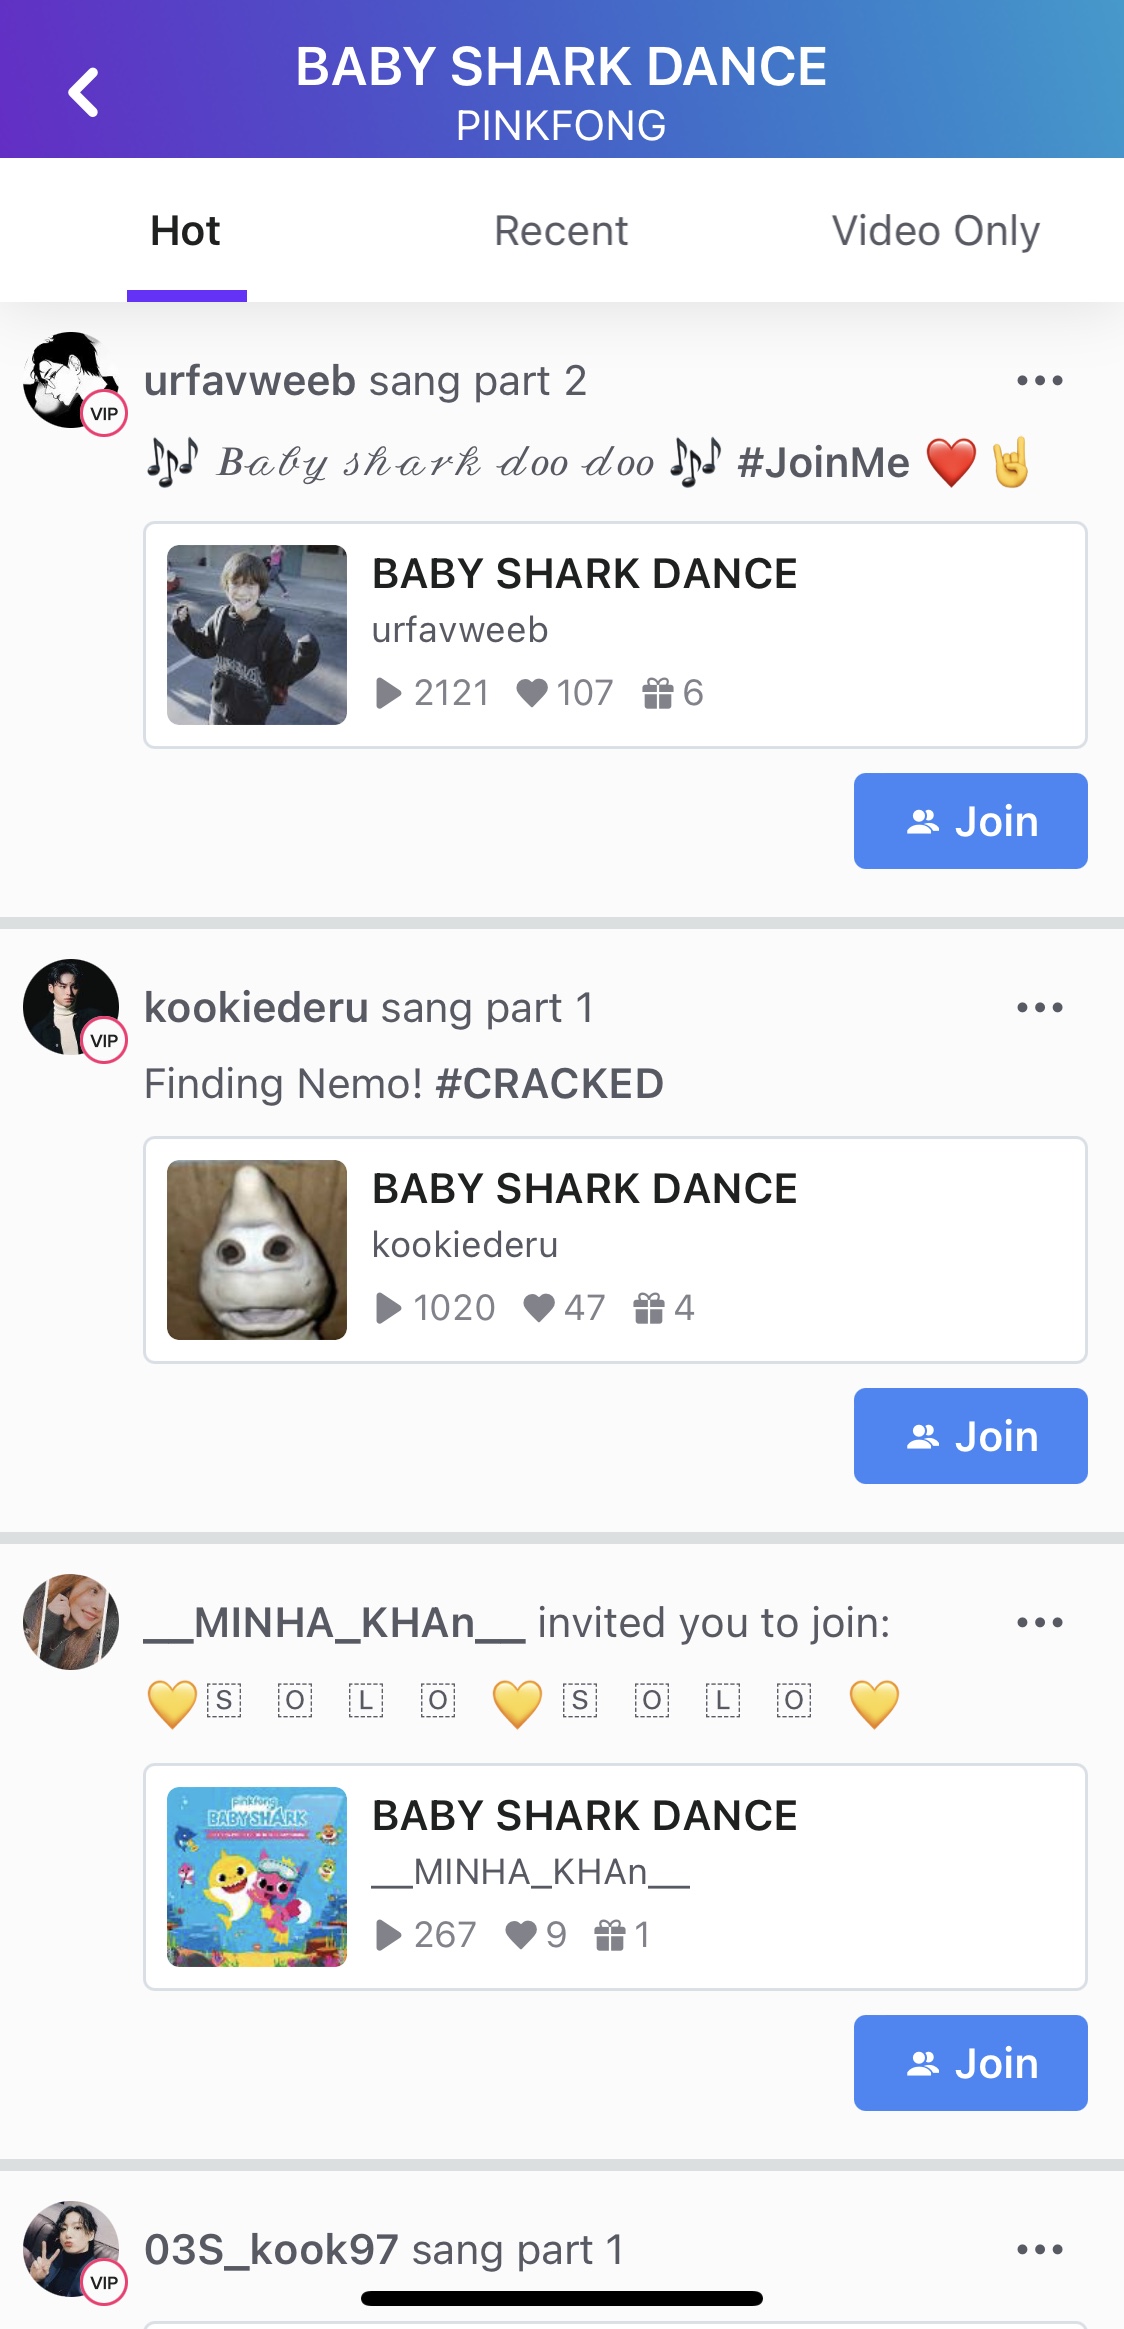Open more options for __MINHA_KHAn__ invite
Viewport: 1124px width, 2329px height.
click(x=1039, y=1622)
